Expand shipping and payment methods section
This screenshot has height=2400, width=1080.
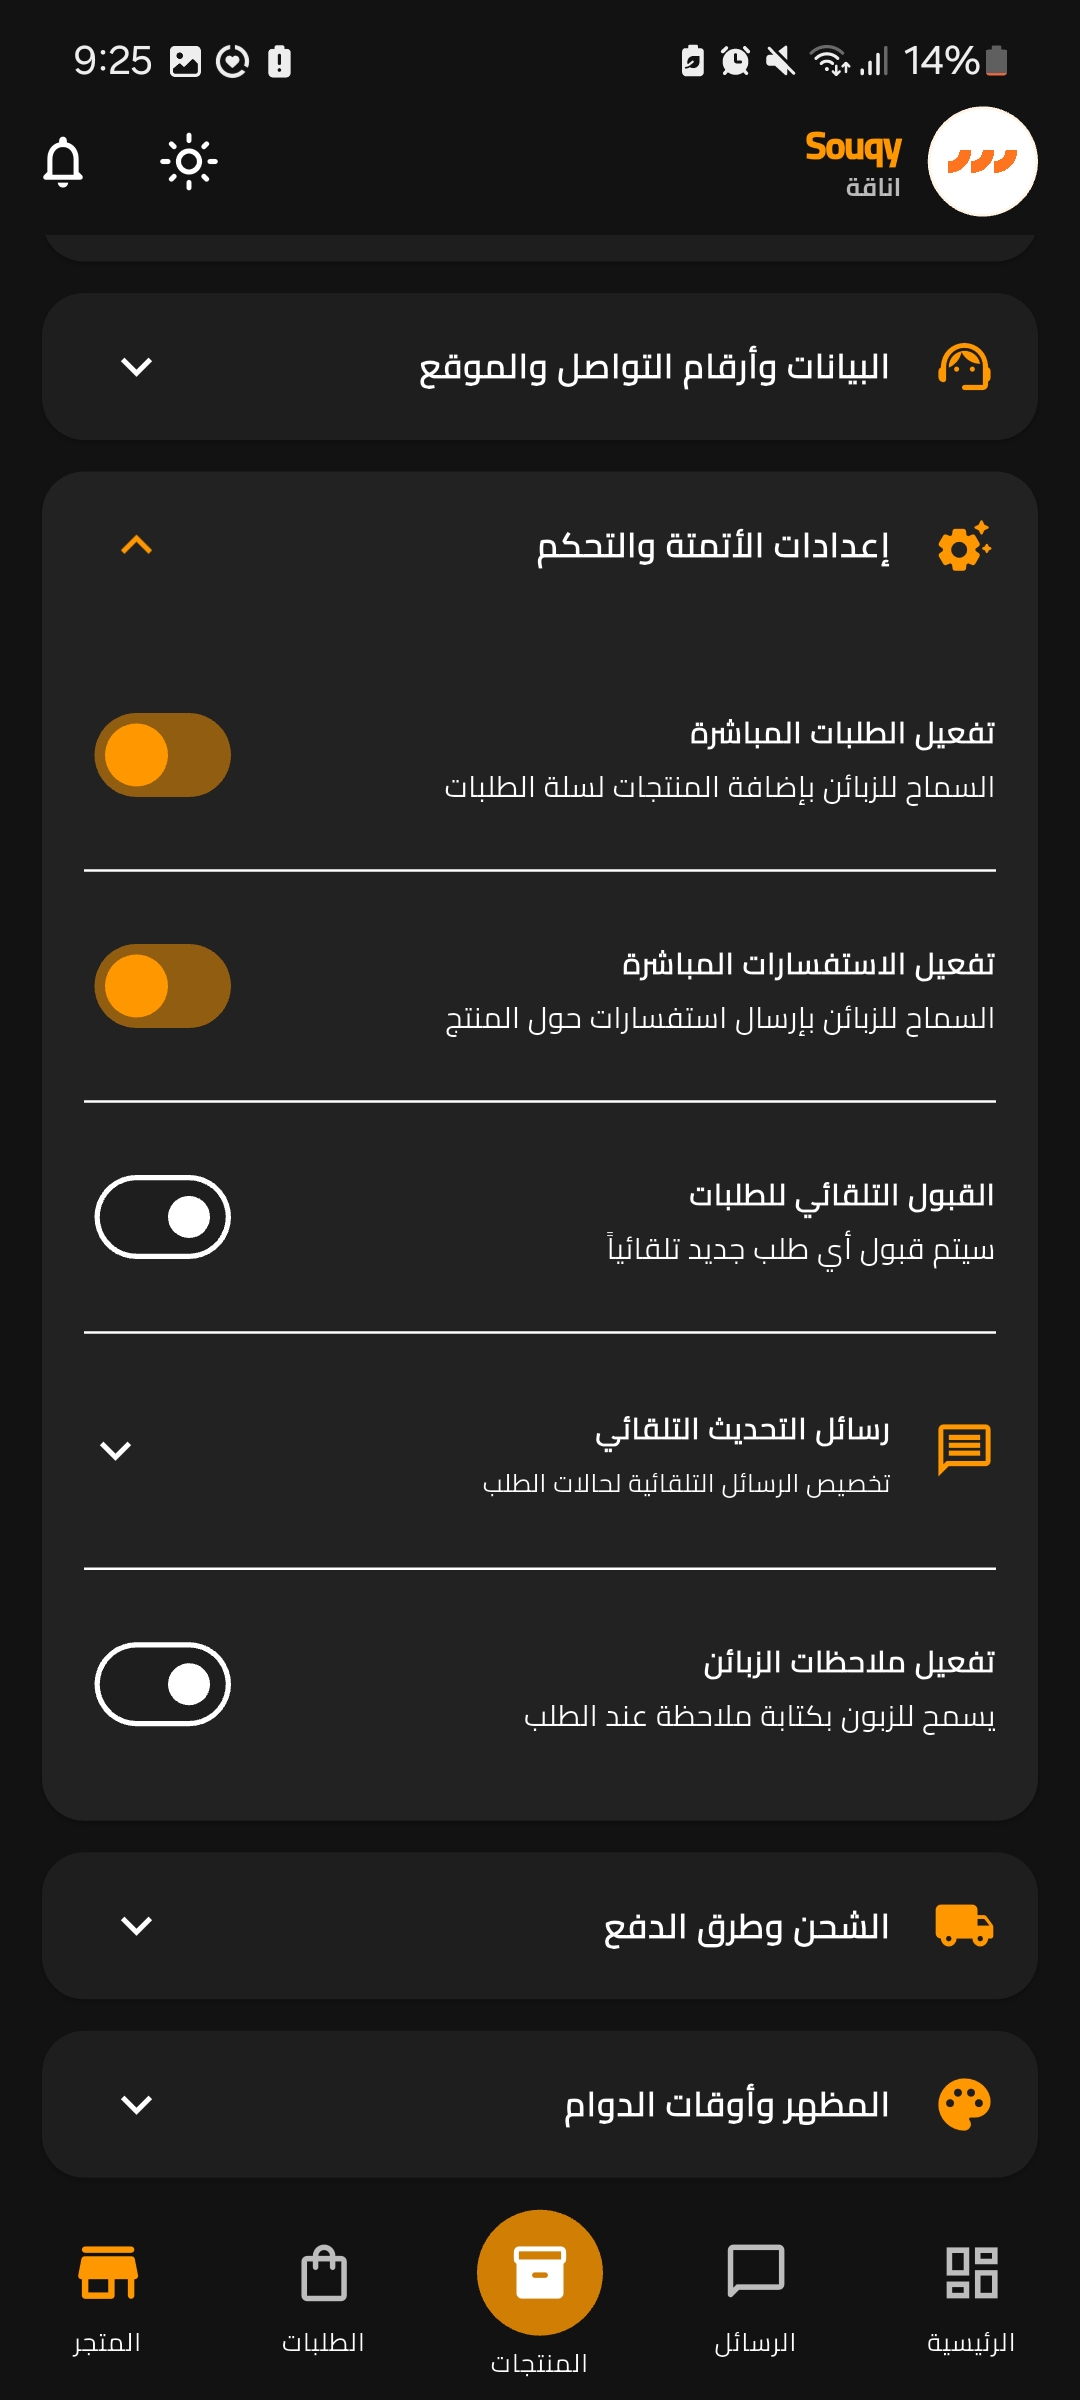pyautogui.click(x=137, y=1925)
